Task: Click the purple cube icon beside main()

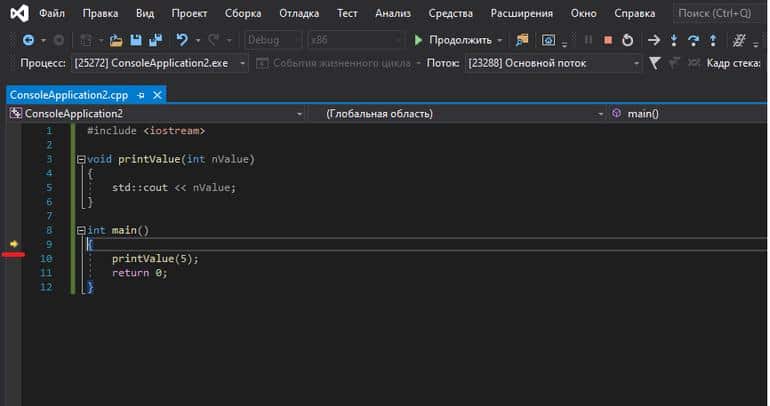Action: point(616,113)
